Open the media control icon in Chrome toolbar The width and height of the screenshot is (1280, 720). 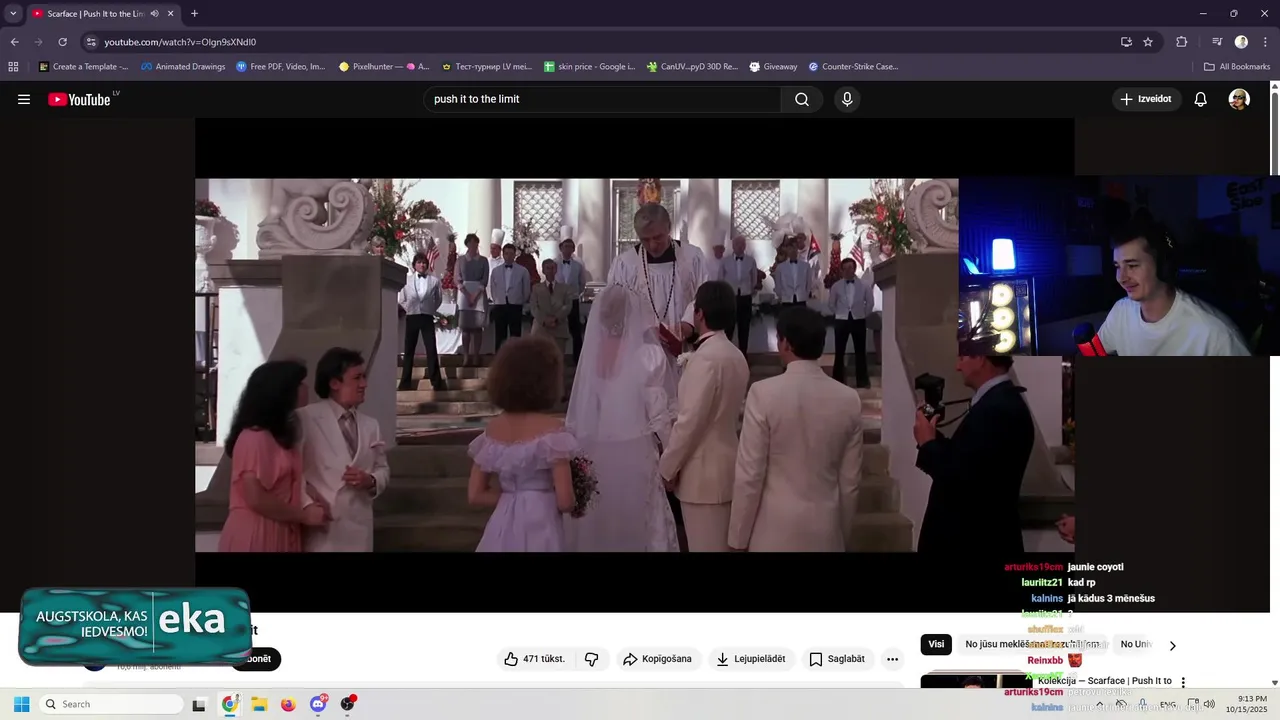pos(1217,42)
